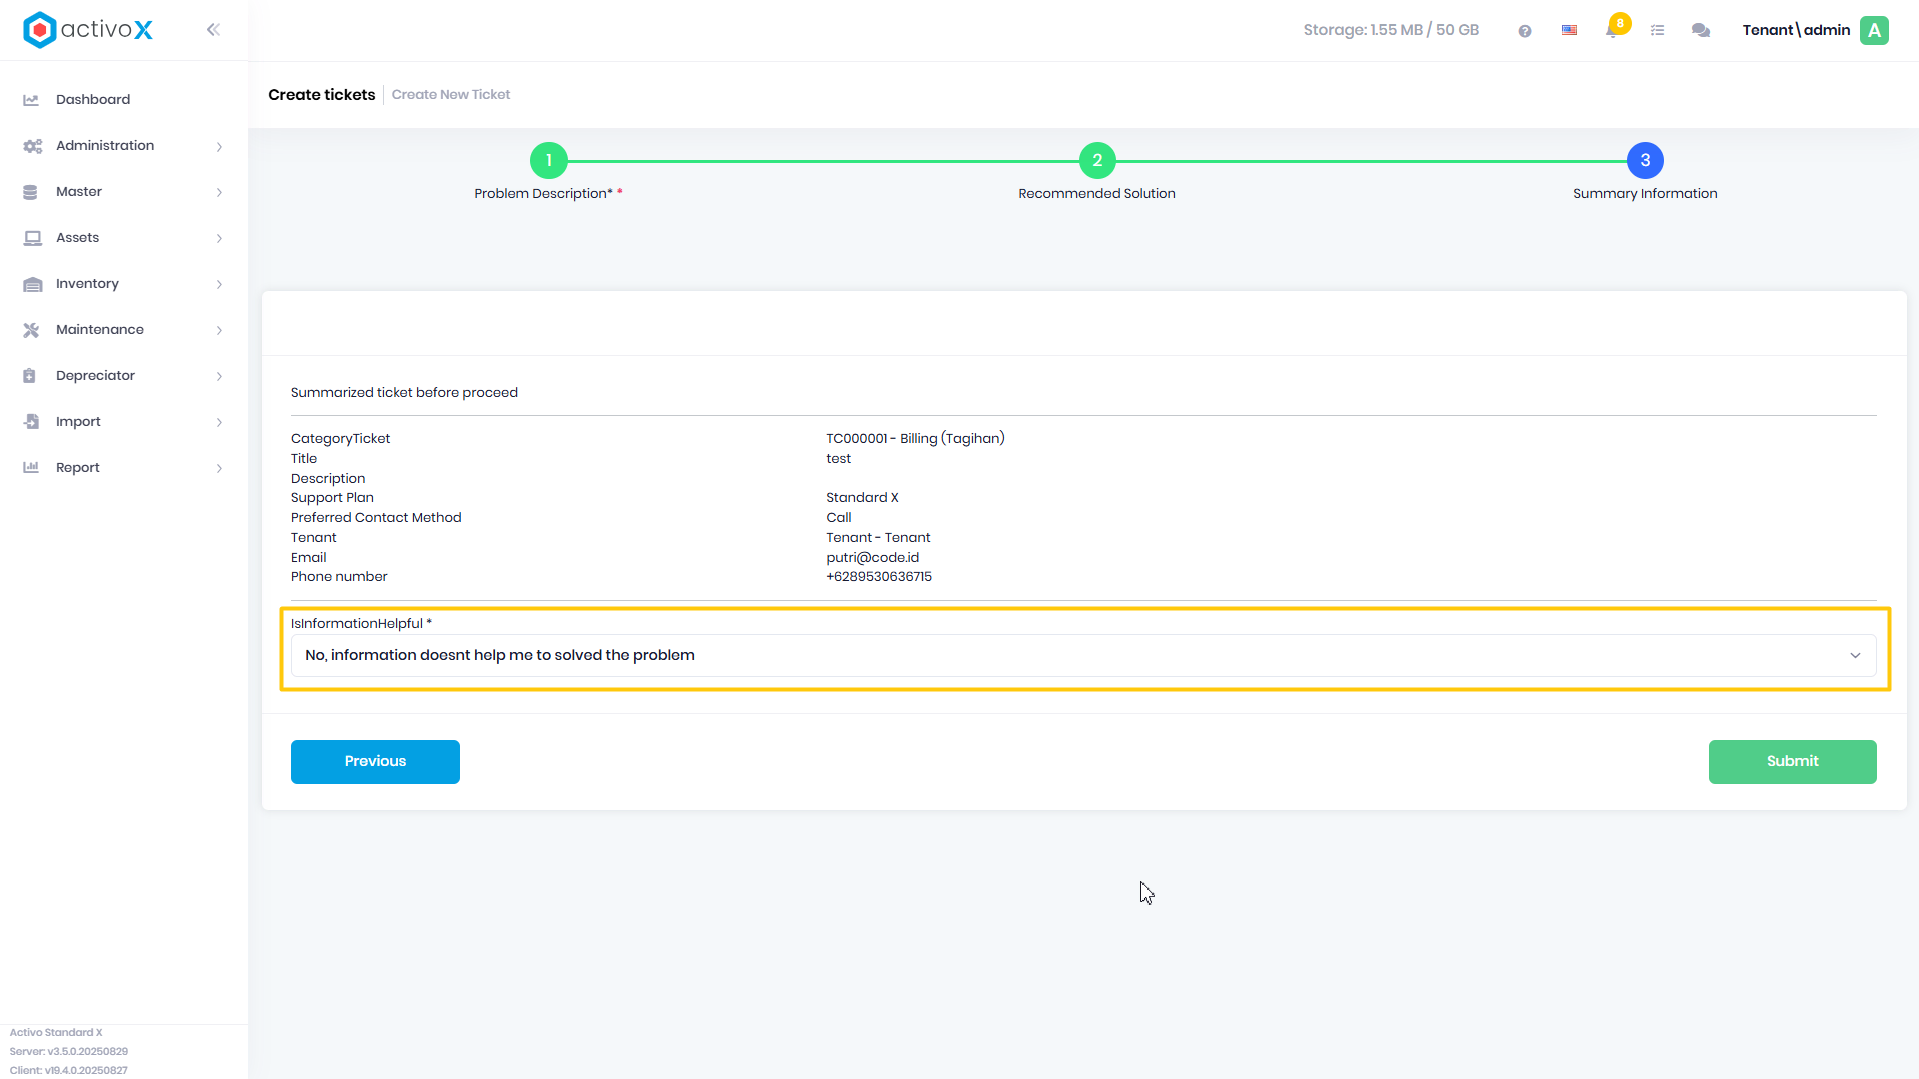
Task: Click the Create tickets heading
Action: tap(322, 95)
